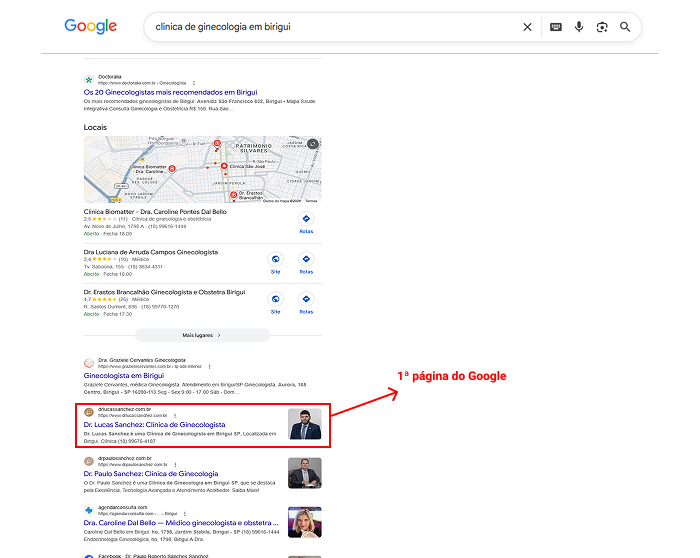Open the agendarconsulta.com favicon
The width and height of the screenshot is (700, 558).
click(x=89, y=510)
